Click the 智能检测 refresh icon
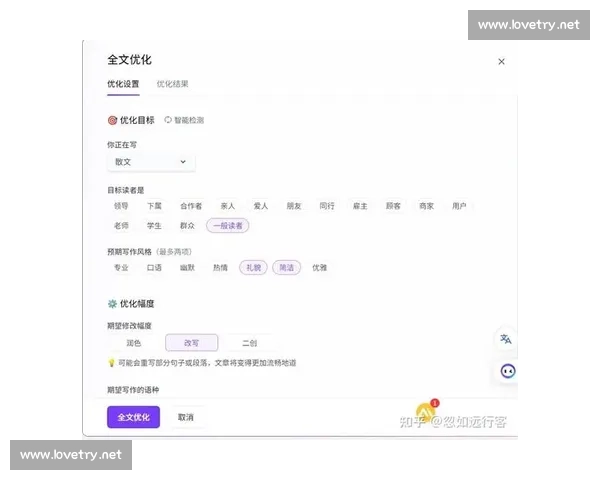Viewport: 600px width, 480px height. point(168,120)
